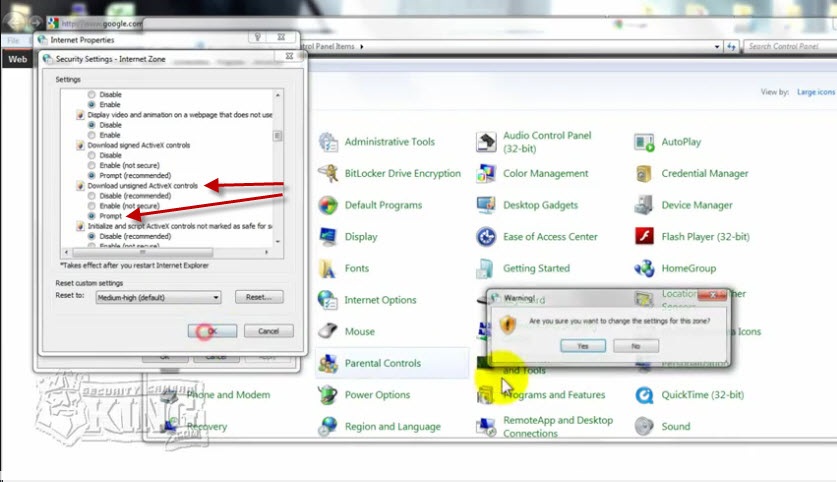
Task: Open the Getting Started icon
Action: coord(486,268)
